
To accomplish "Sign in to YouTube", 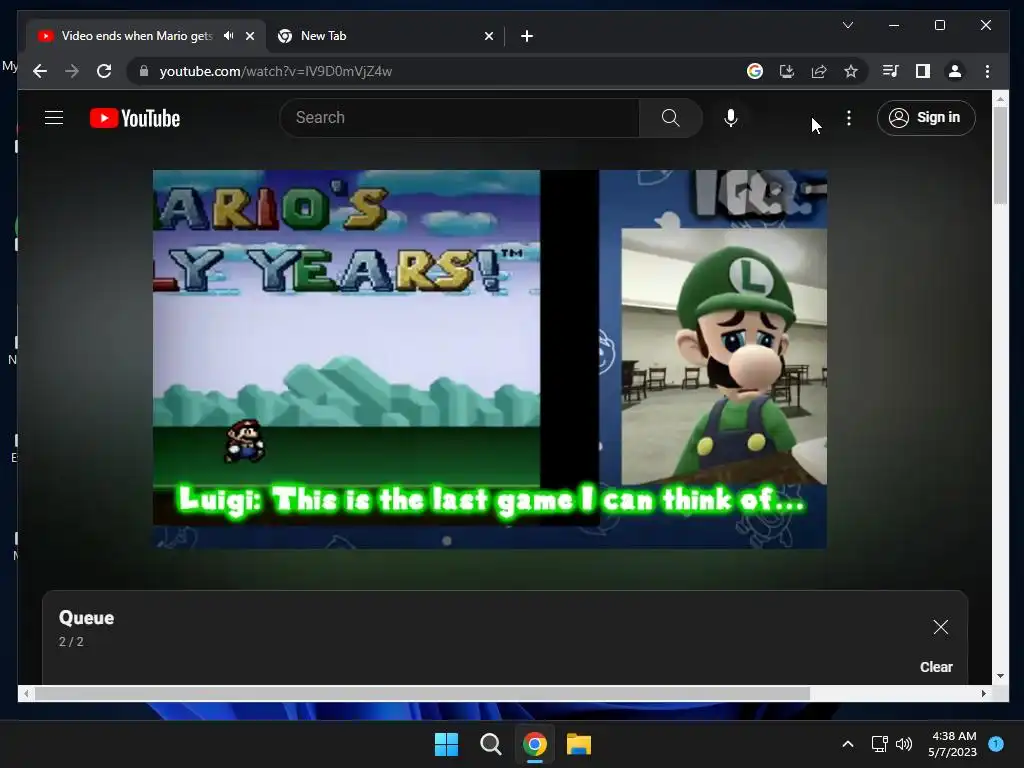I will point(926,118).
